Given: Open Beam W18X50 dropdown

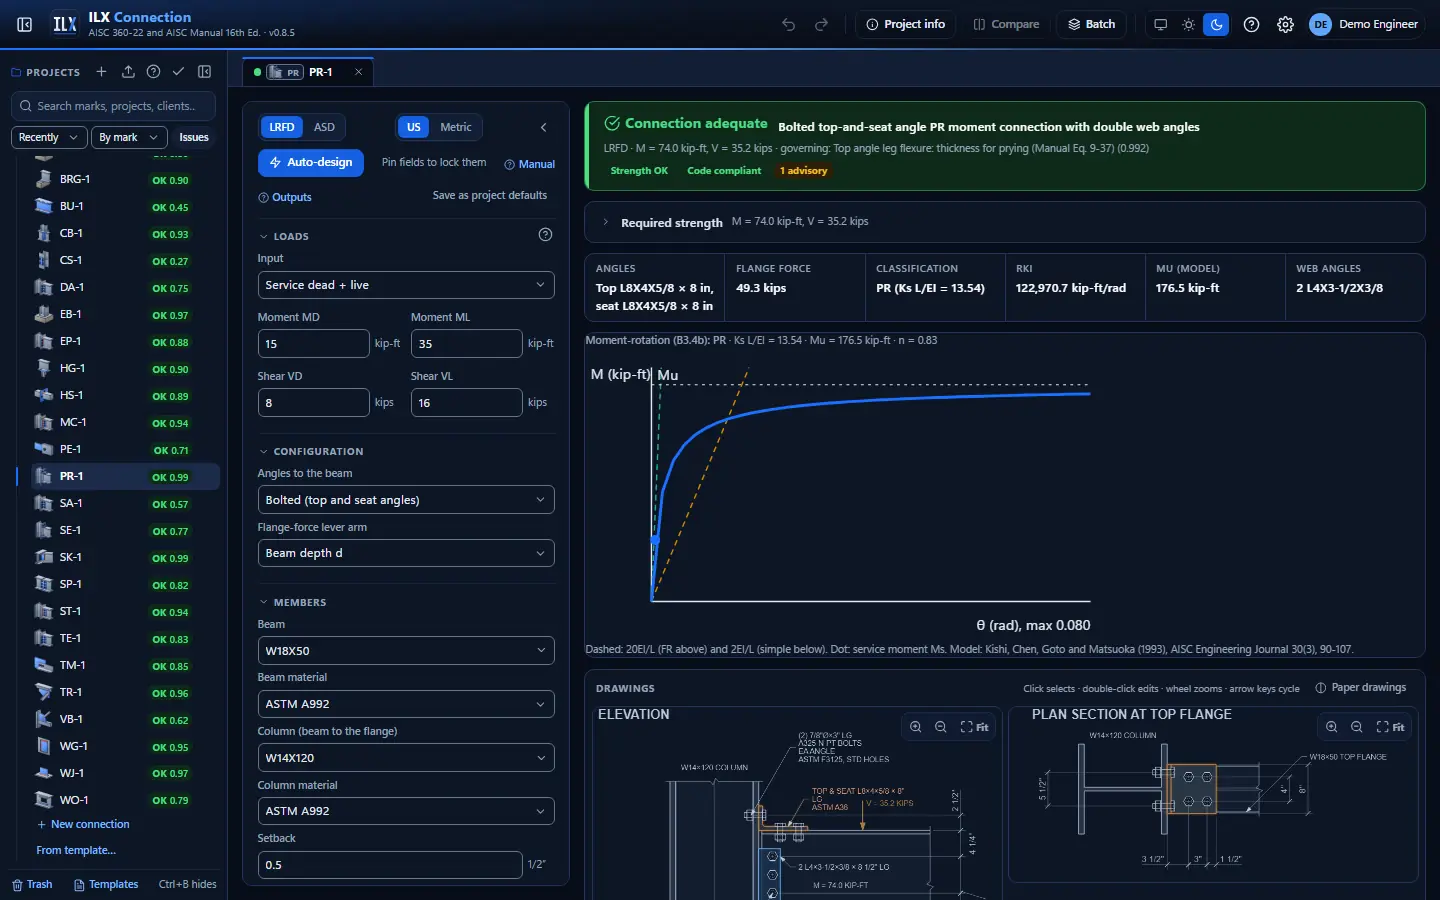Looking at the screenshot, I should [406, 650].
